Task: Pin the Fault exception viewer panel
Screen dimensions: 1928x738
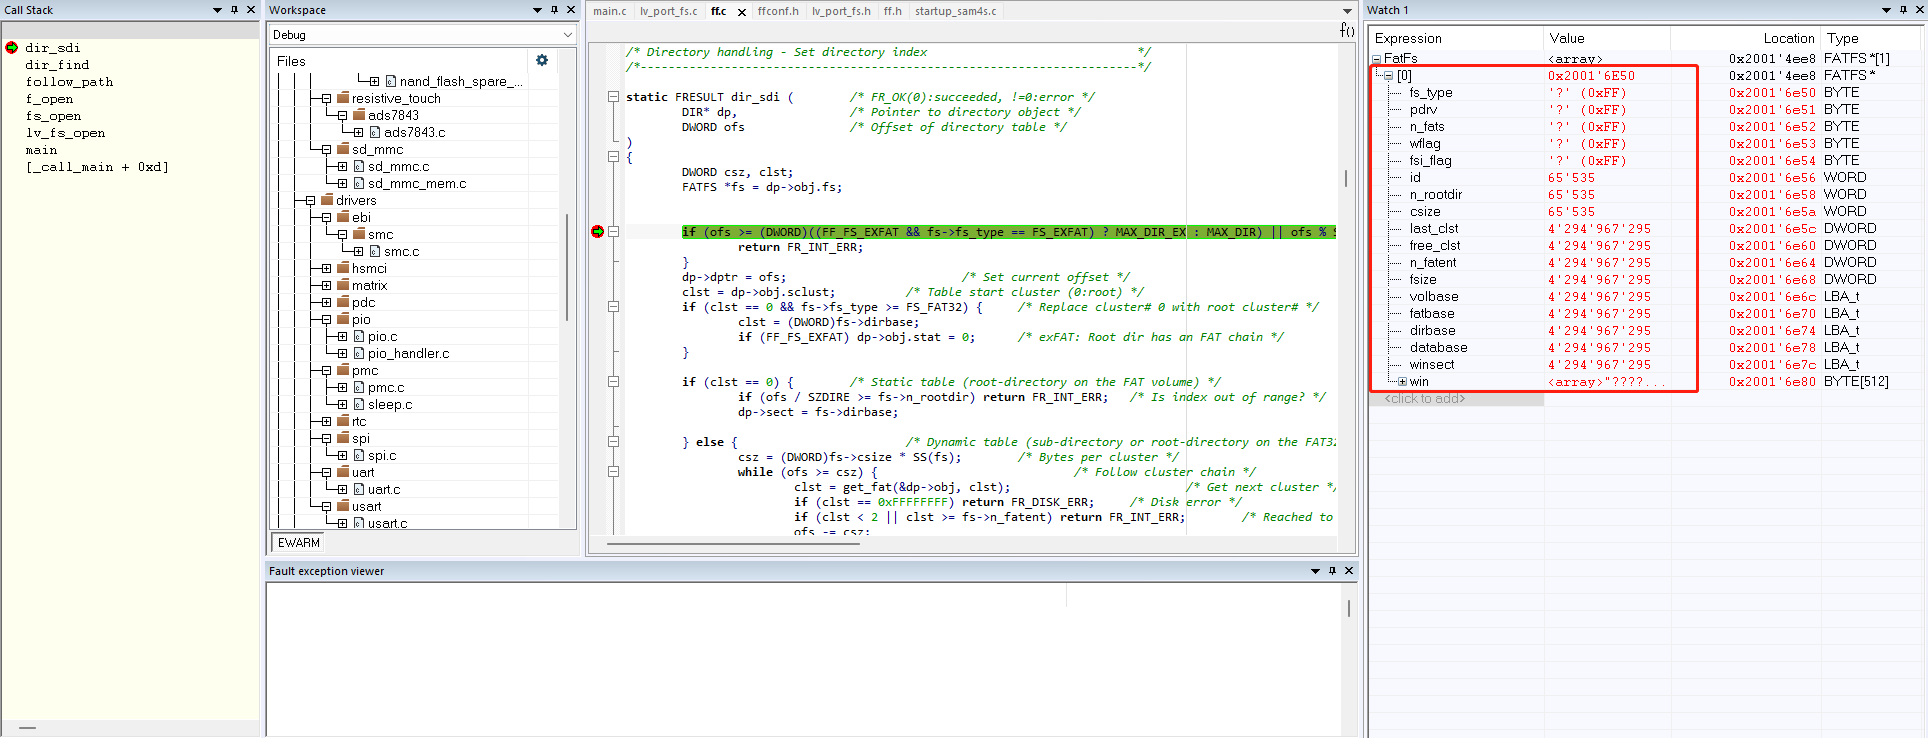Action: tap(1332, 570)
